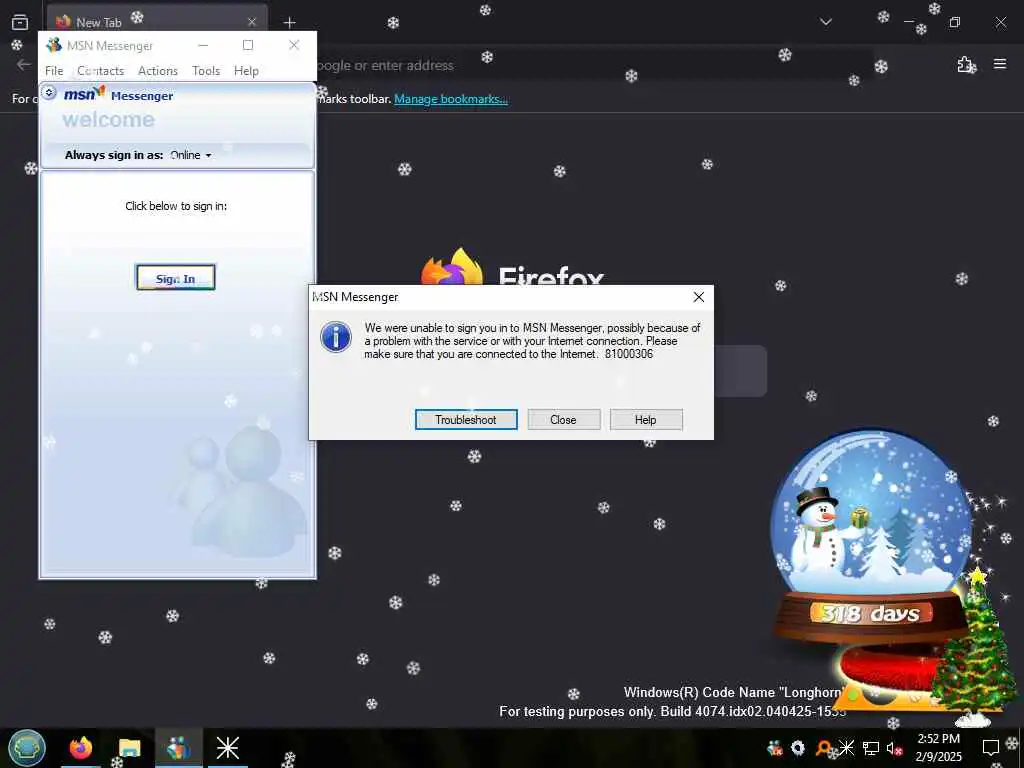Select the New Tab tab in Firefox
This screenshot has width=1024, height=768.
click(157, 22)
